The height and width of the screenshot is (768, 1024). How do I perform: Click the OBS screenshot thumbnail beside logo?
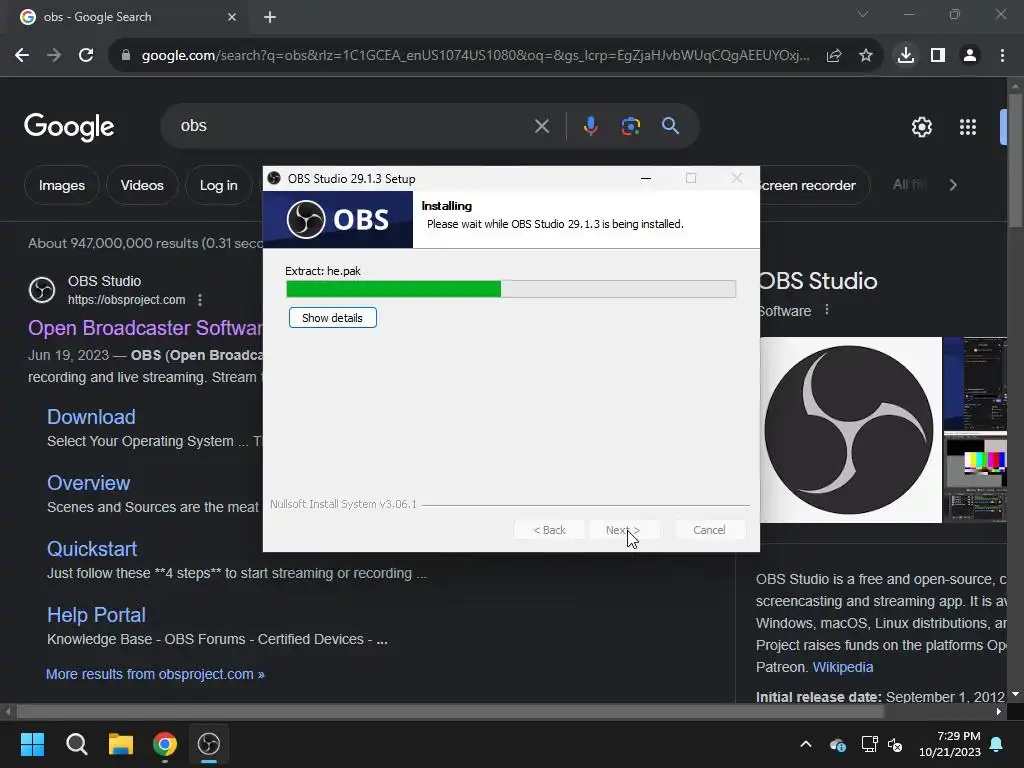coord(975,383)
